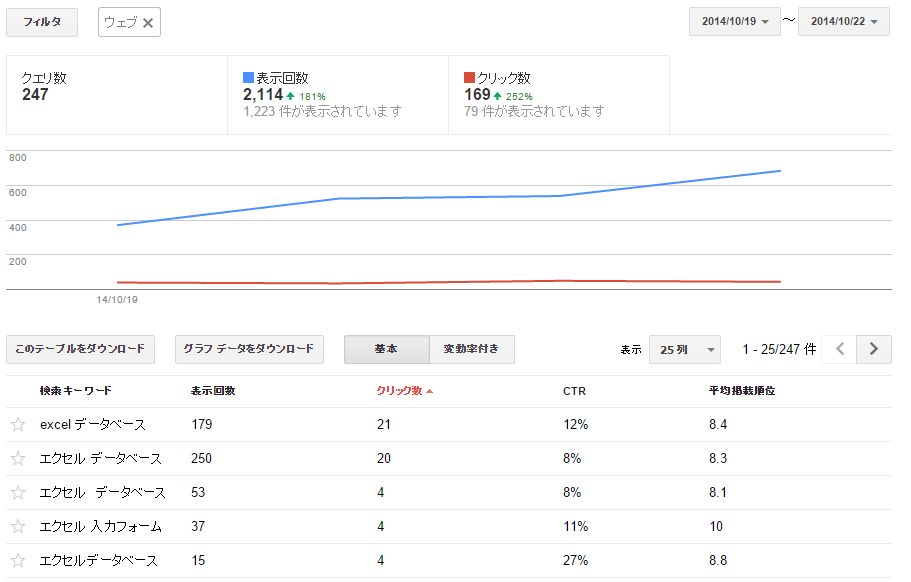
Task: Star the keyword row with 53 impressions
Action: 18,493
